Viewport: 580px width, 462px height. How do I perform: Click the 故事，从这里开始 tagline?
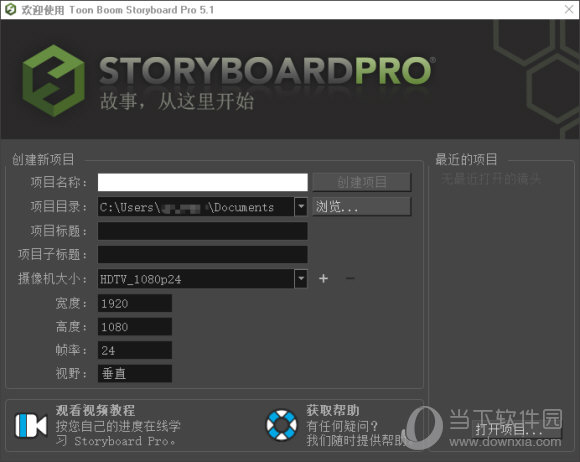pos(177,101)
